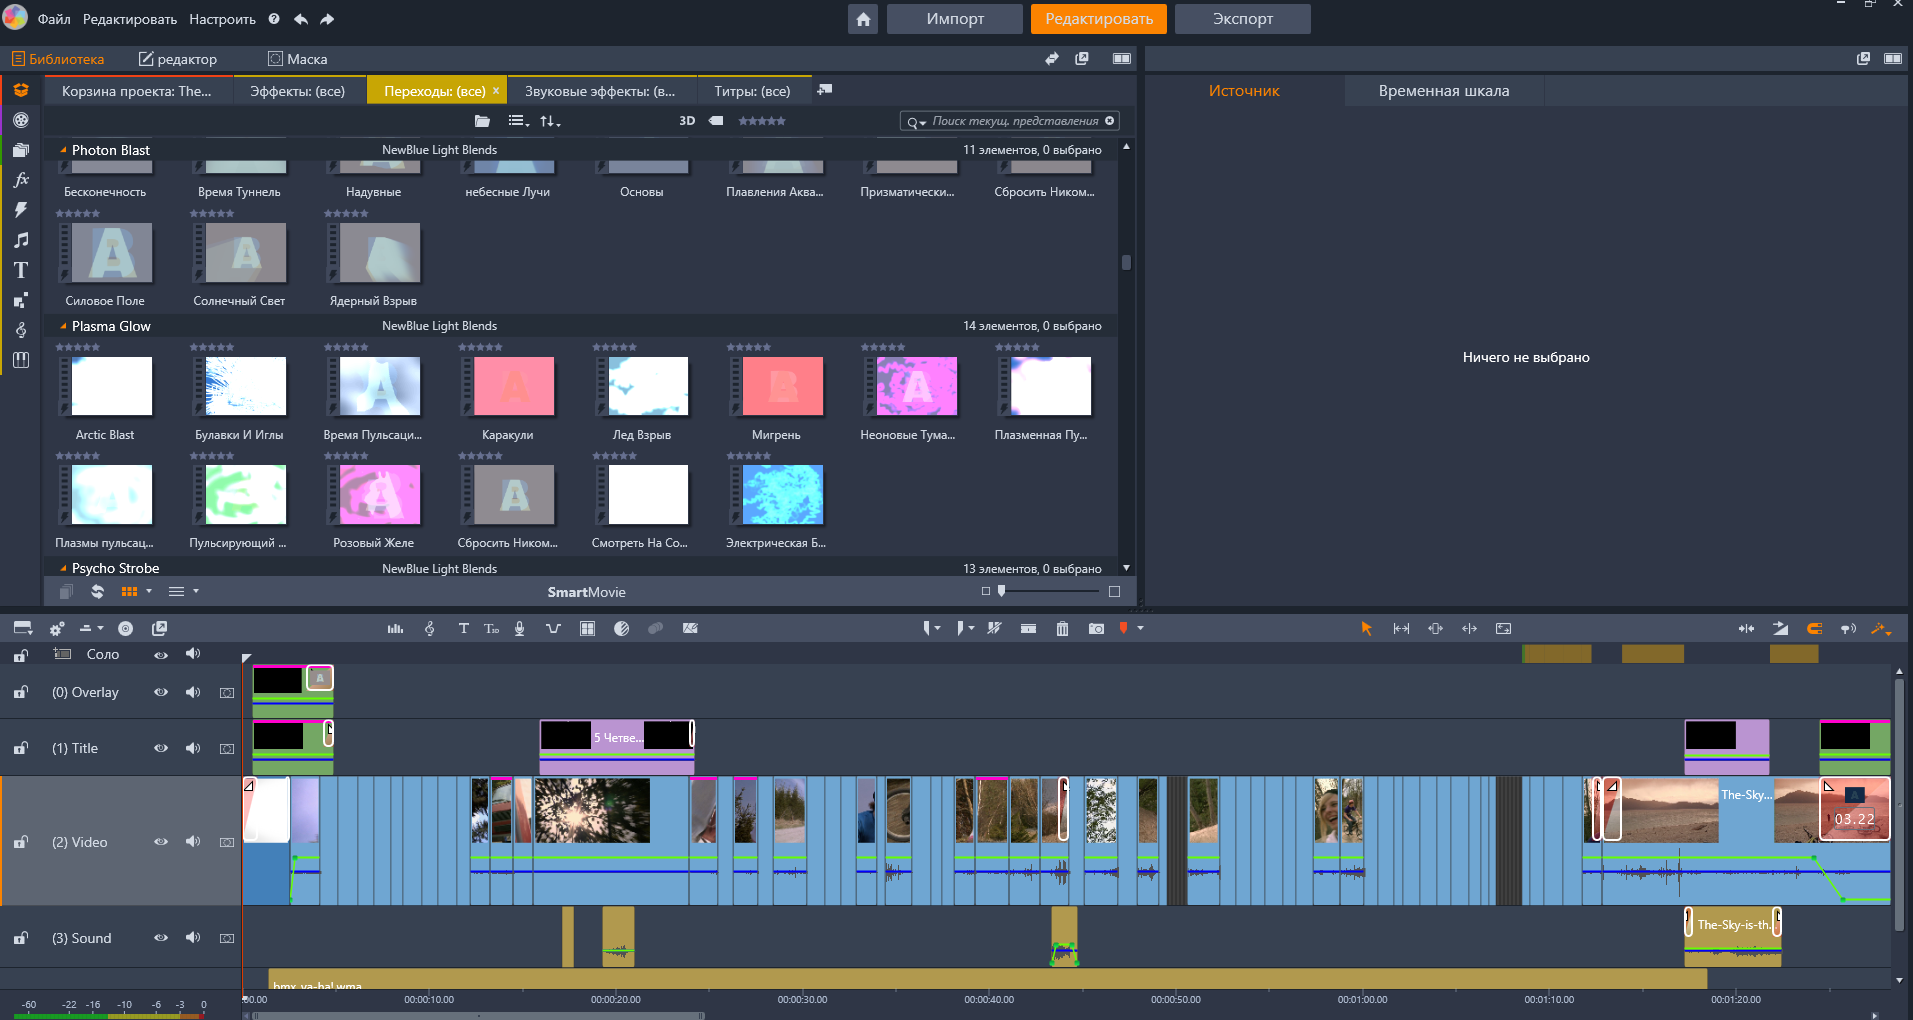Open multi-camera editor grid icon

pos(587,629)
